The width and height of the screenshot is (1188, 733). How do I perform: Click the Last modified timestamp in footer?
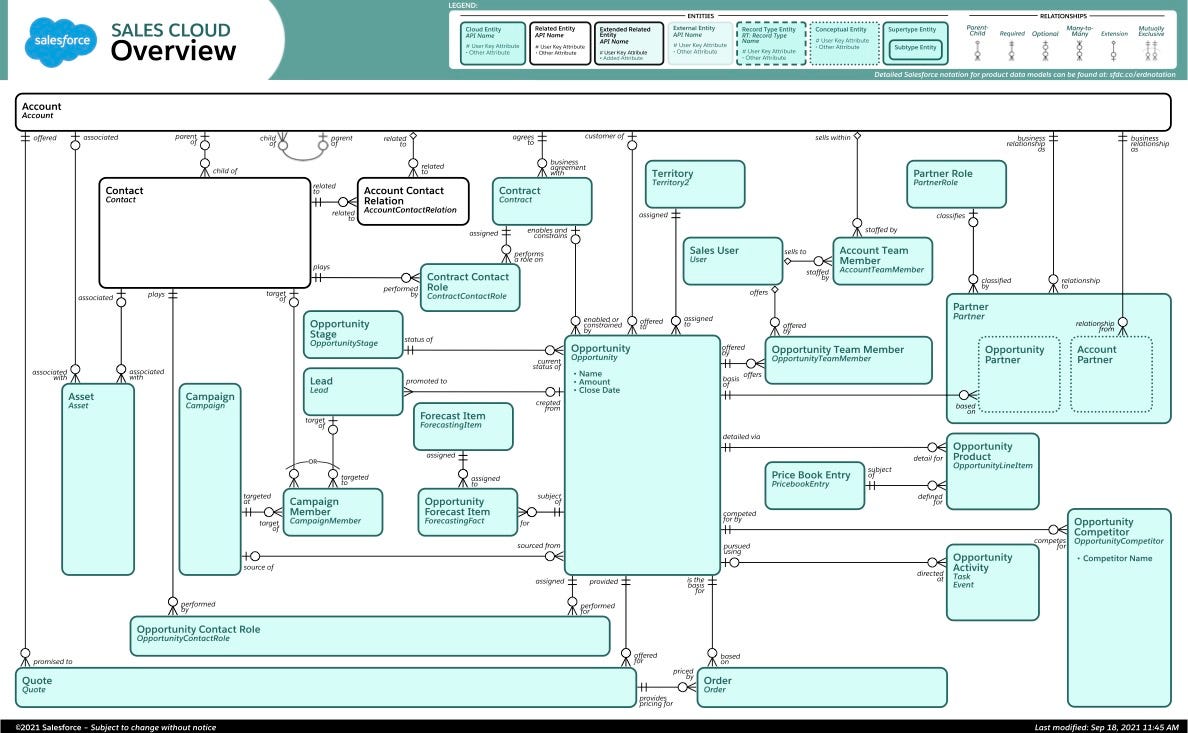click(1106, 727)
